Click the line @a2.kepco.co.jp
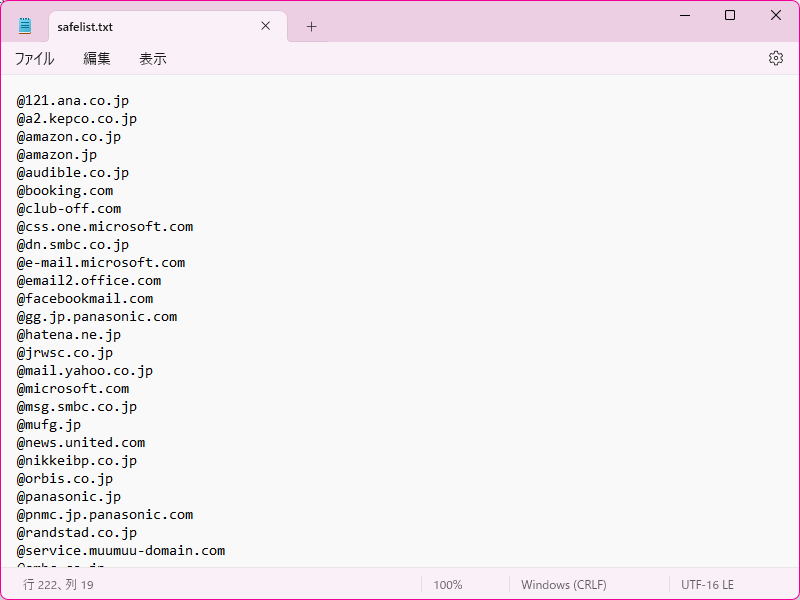Image resolution: width=800 pixels, height=600 pixels. coord(77,118)
